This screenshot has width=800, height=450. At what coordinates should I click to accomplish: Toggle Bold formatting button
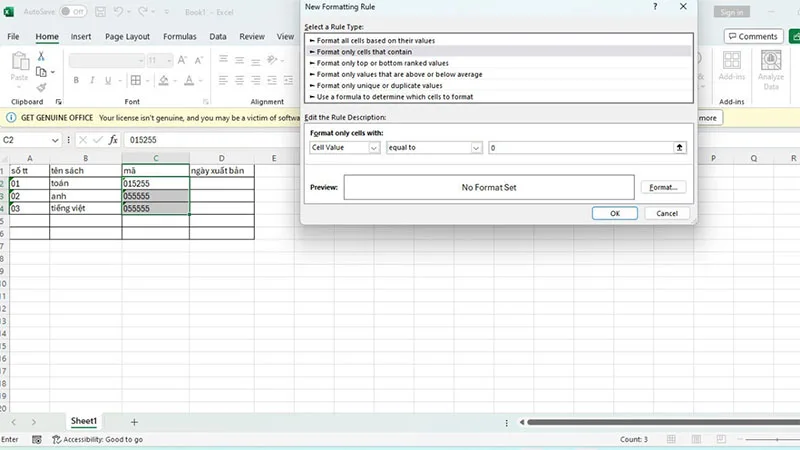tap(76, 80)
